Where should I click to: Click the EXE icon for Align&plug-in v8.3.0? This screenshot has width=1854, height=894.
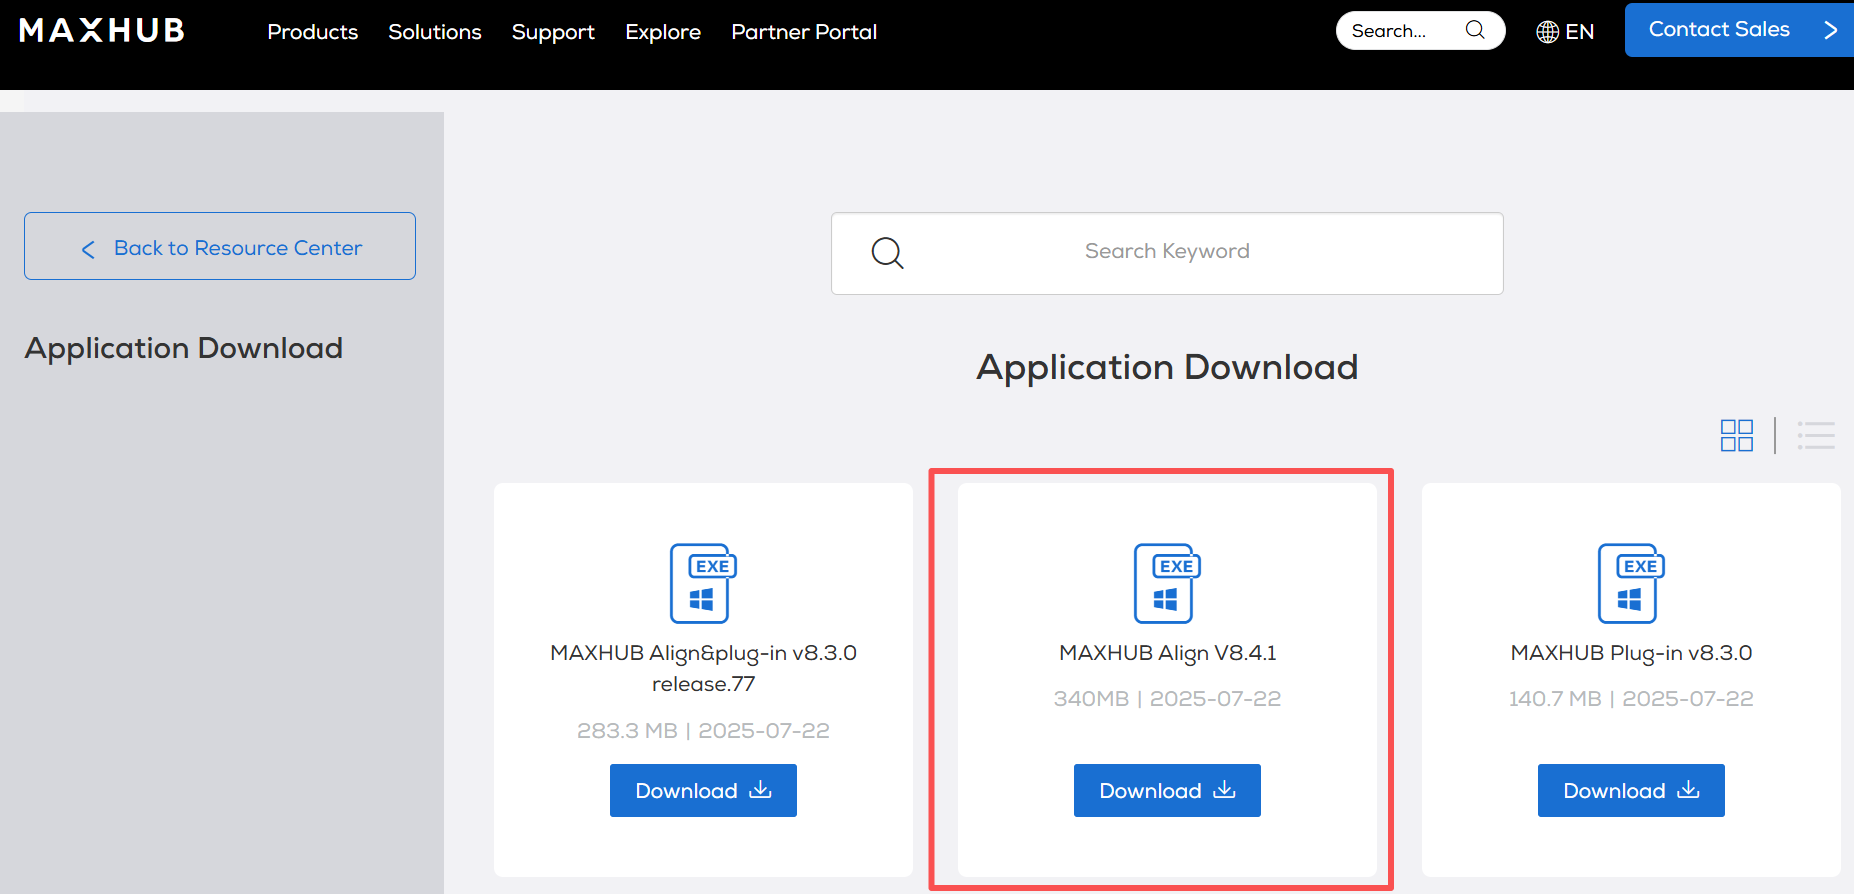coord(702,583)
